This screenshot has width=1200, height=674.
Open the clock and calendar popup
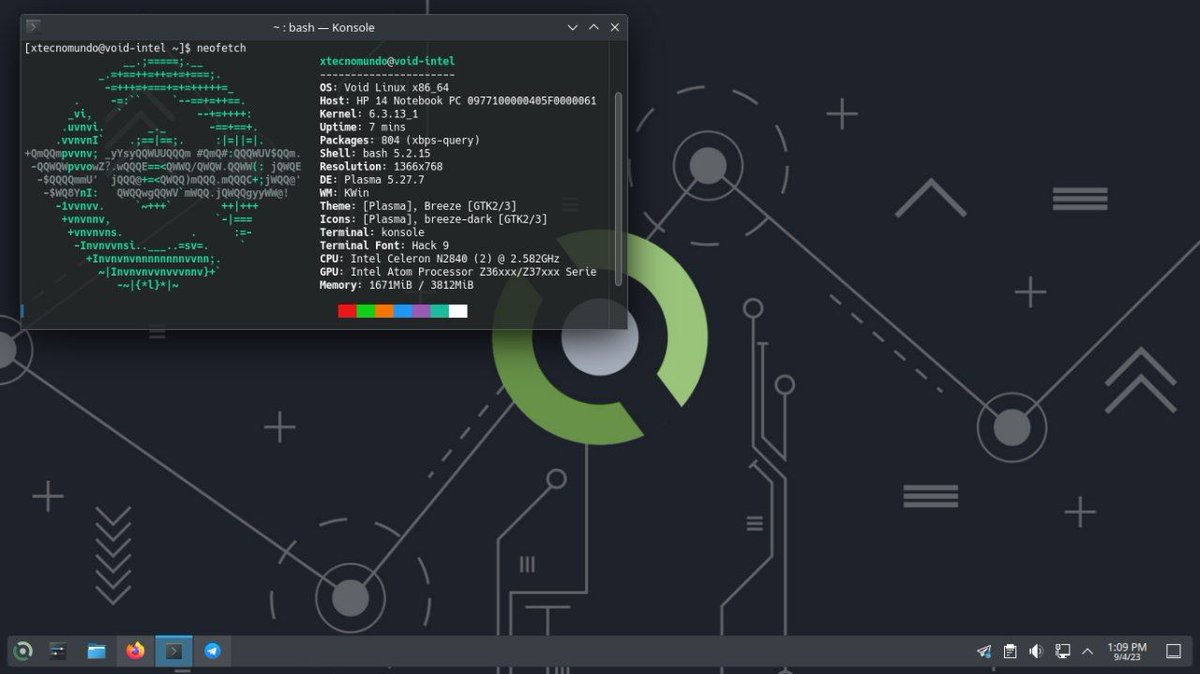pyautogui.click(x=1127, y=651)
